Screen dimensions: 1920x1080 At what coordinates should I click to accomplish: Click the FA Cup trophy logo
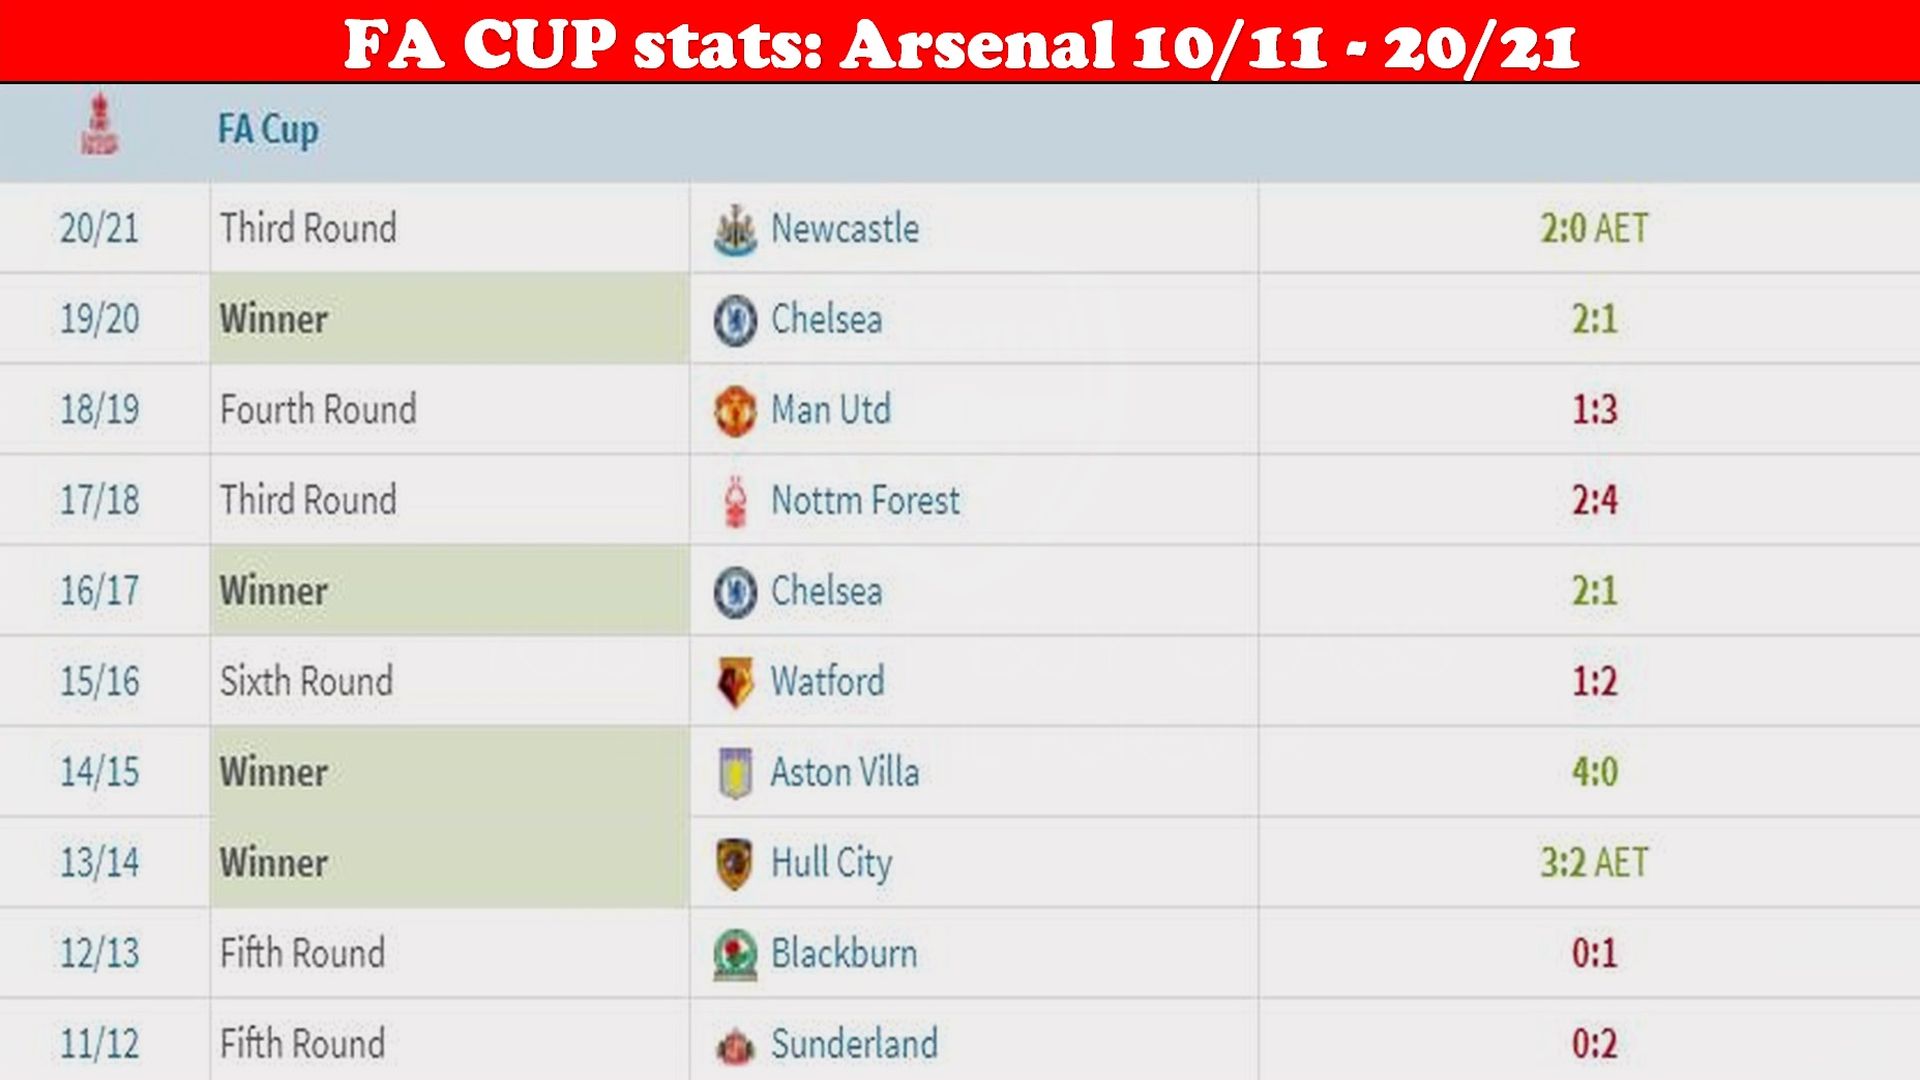coord(99,126)
